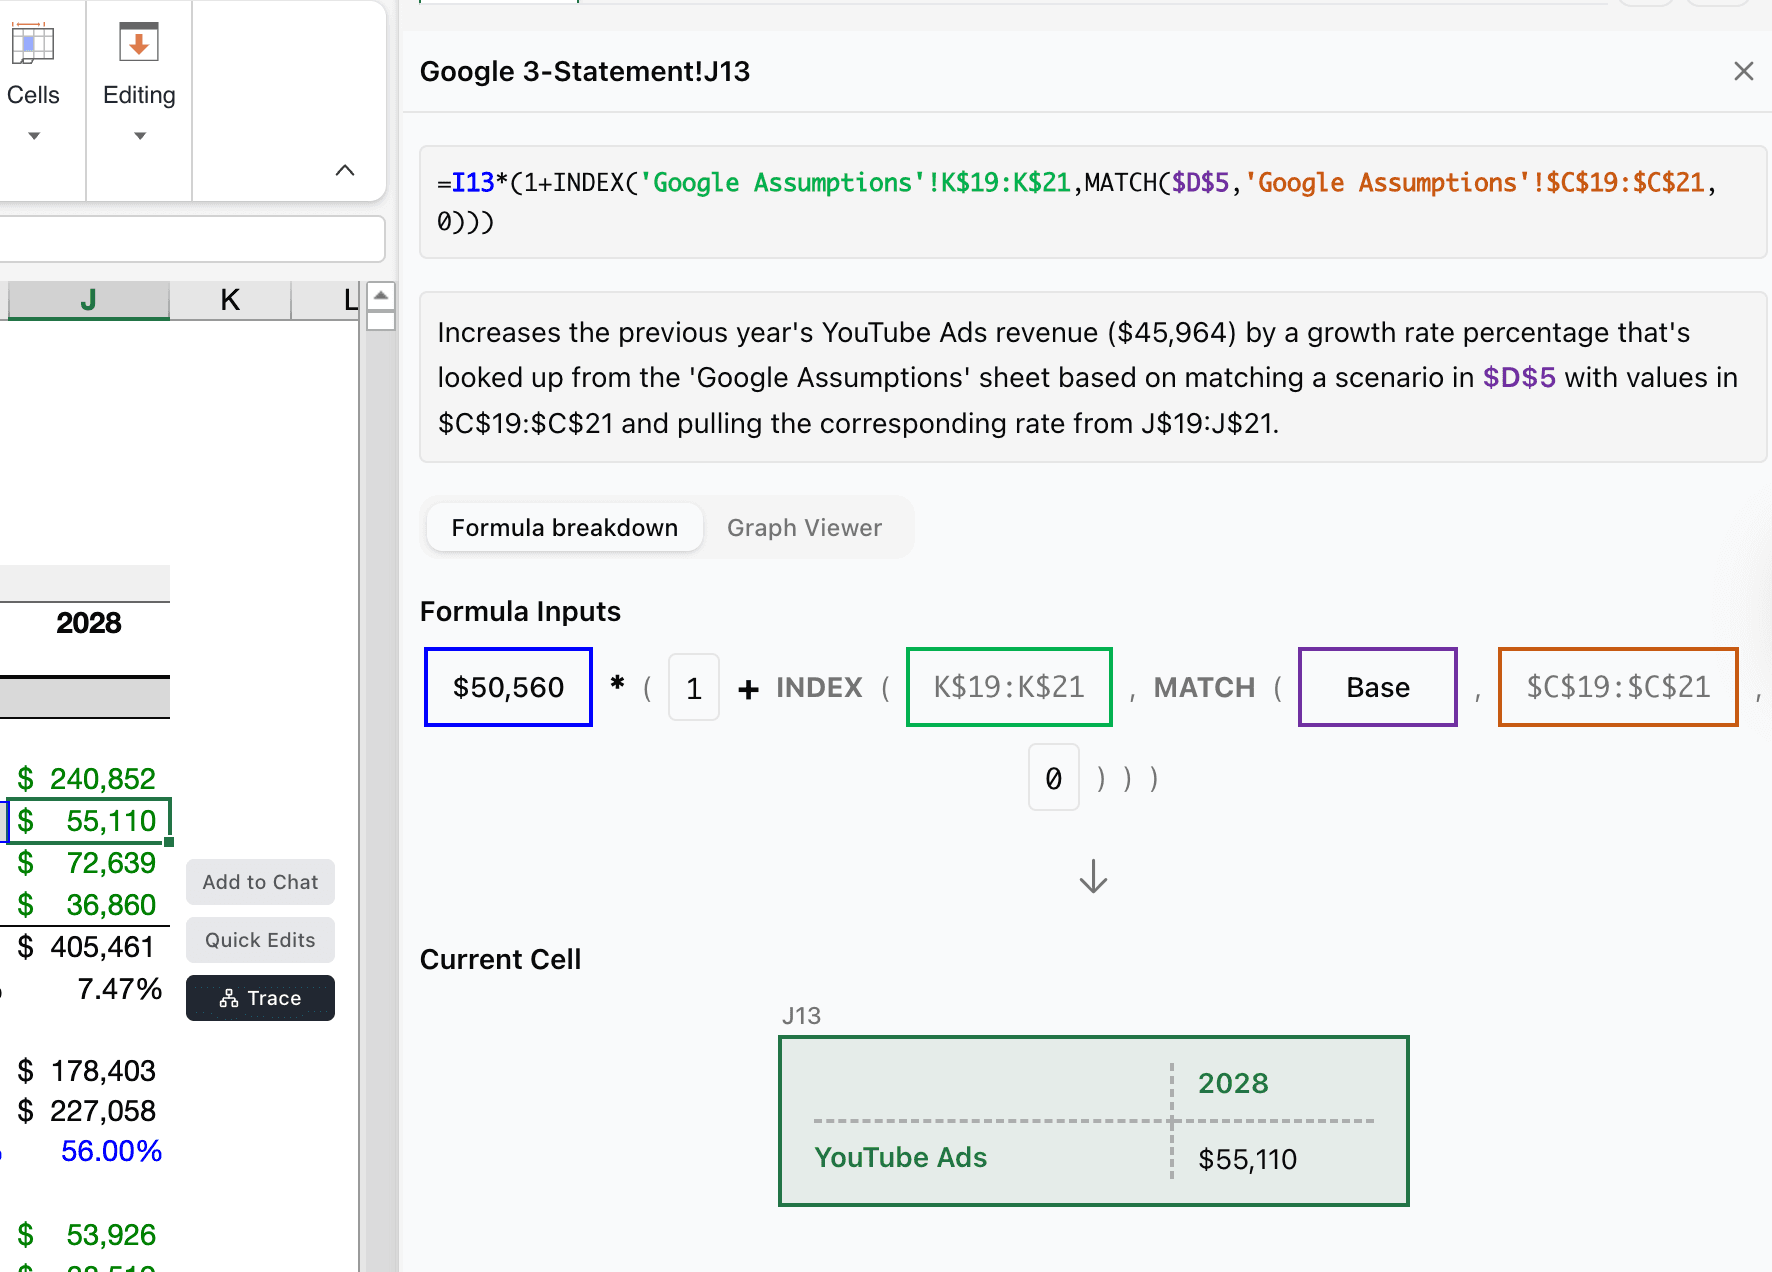Click the J13 current cell card
The width and height of the screenshot is (1772, 1272).
click(1094, 1121)
